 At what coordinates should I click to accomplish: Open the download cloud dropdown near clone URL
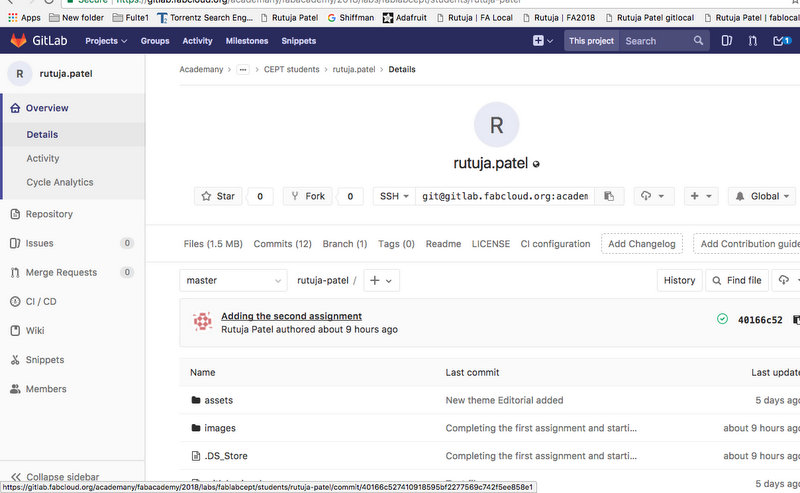(654, 196)
